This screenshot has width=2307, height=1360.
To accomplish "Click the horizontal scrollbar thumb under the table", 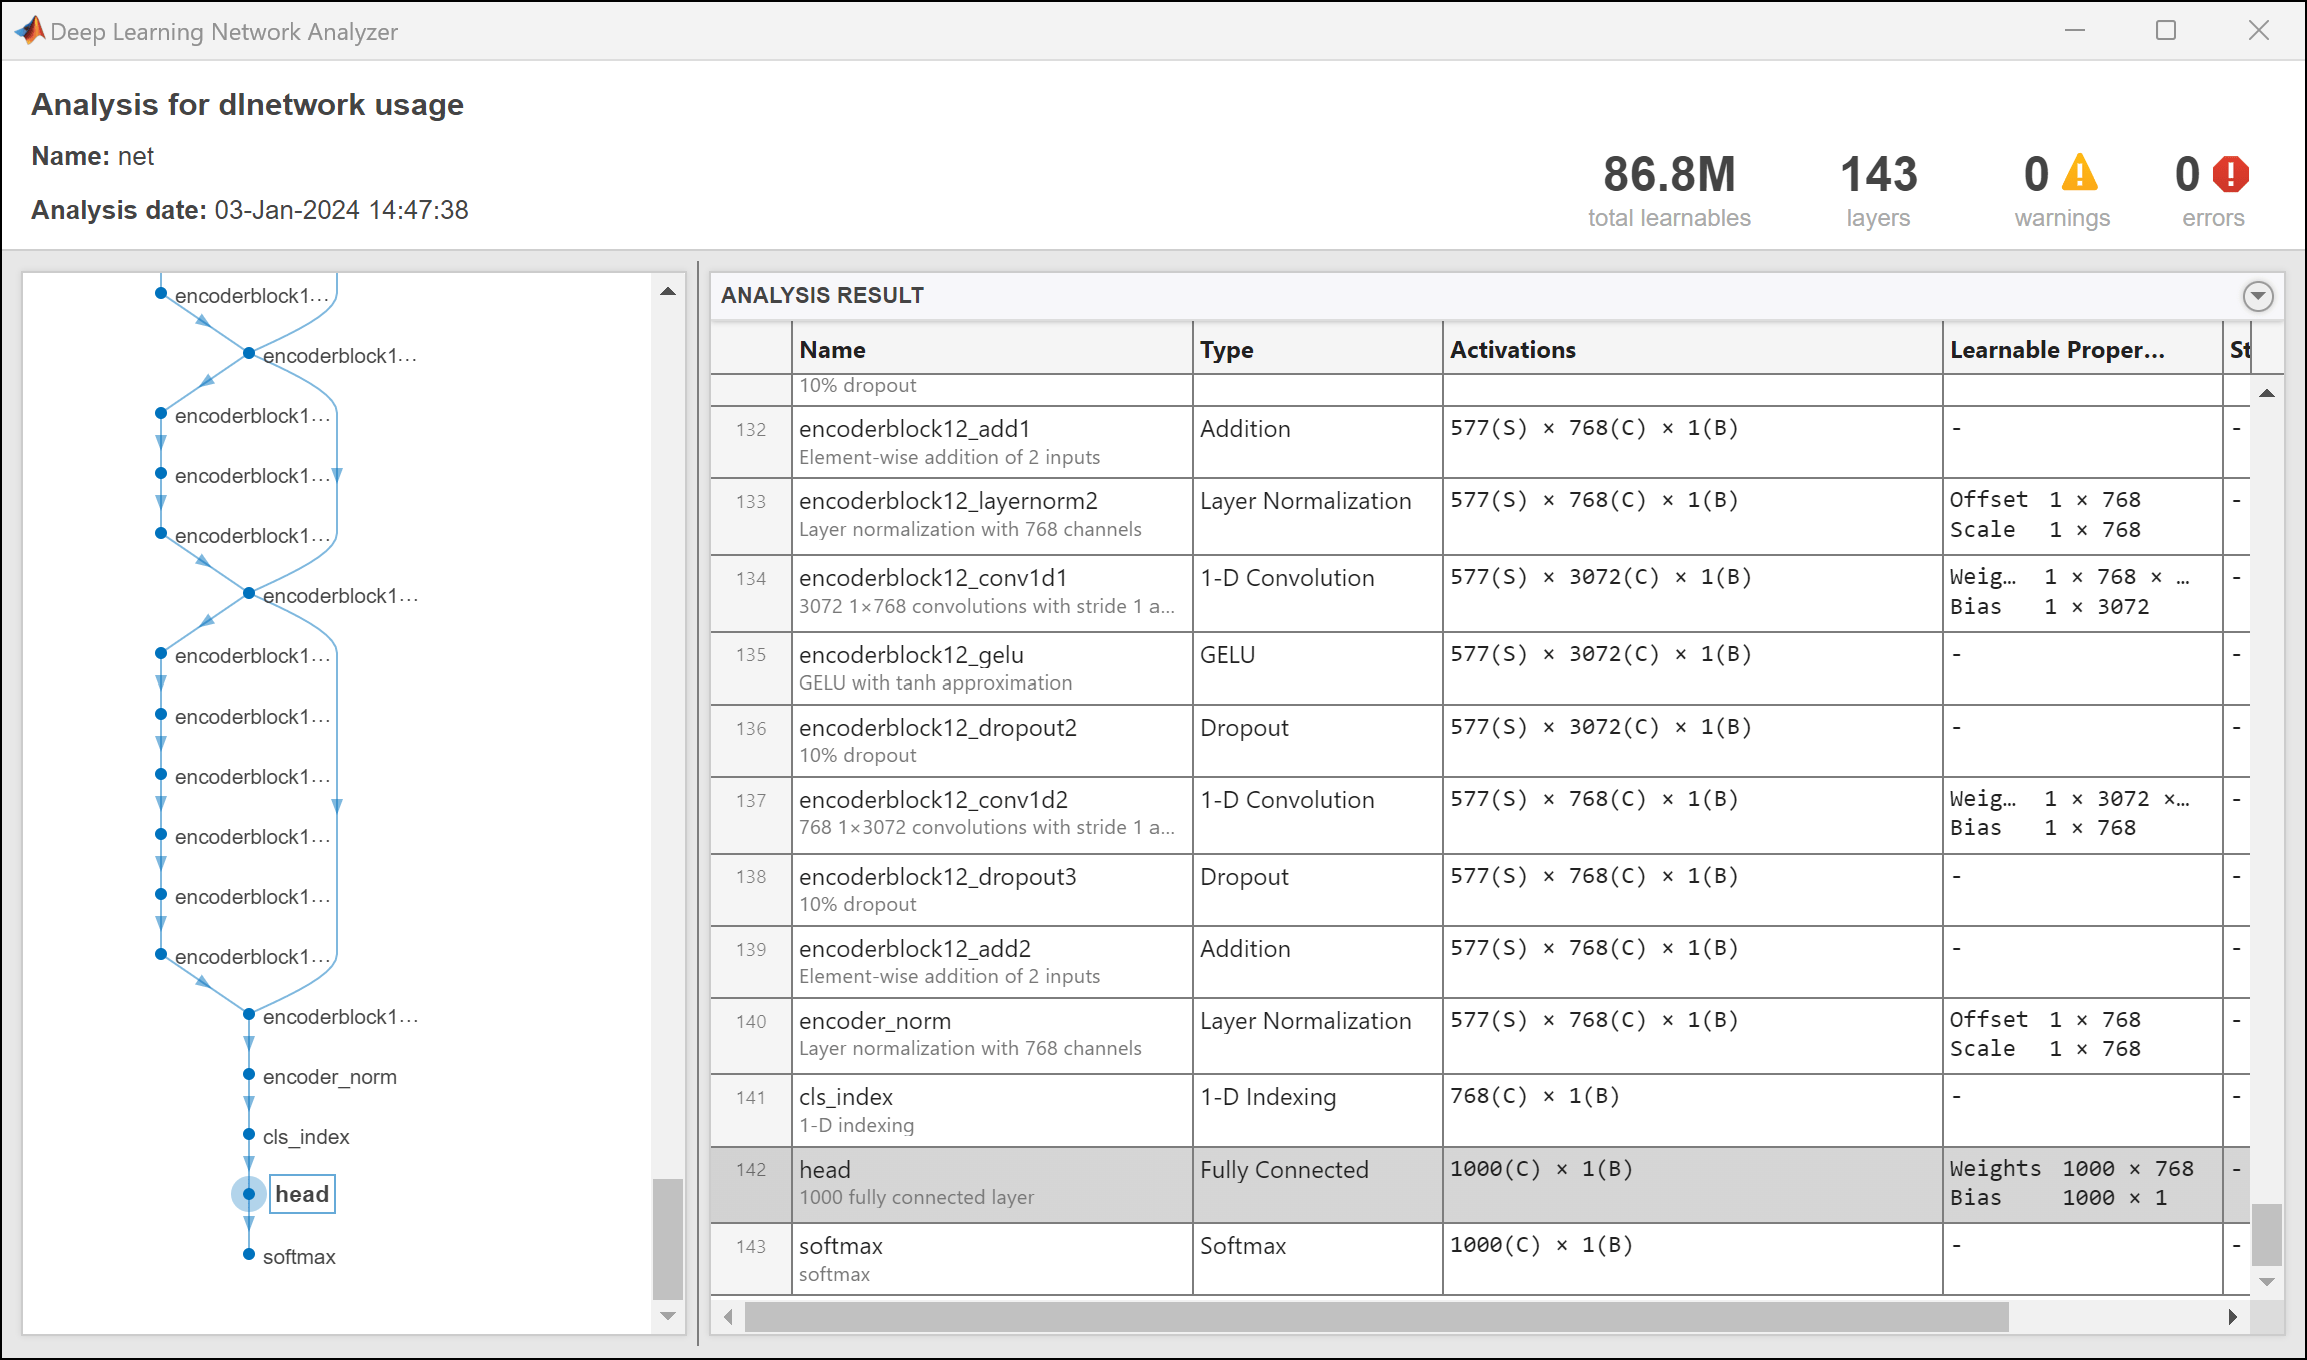I will pos(1376,1317).
